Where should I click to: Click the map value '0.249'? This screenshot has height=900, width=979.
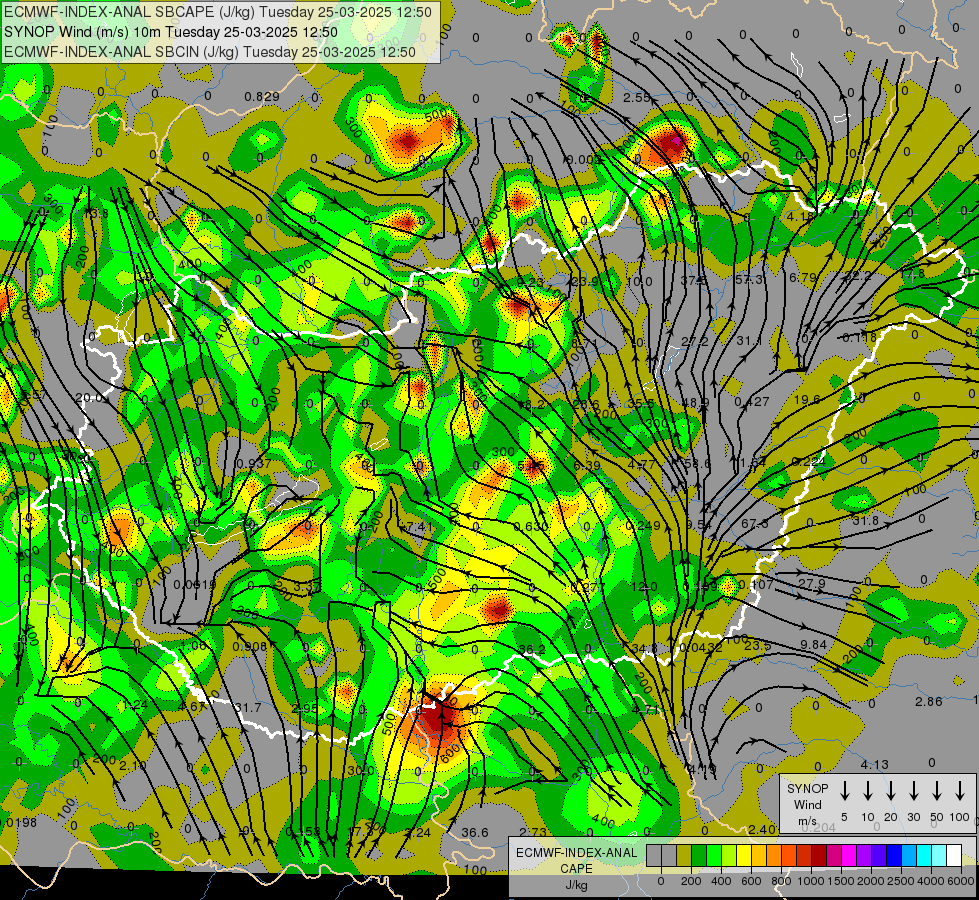pyautogui.click(x=642, y=525)
